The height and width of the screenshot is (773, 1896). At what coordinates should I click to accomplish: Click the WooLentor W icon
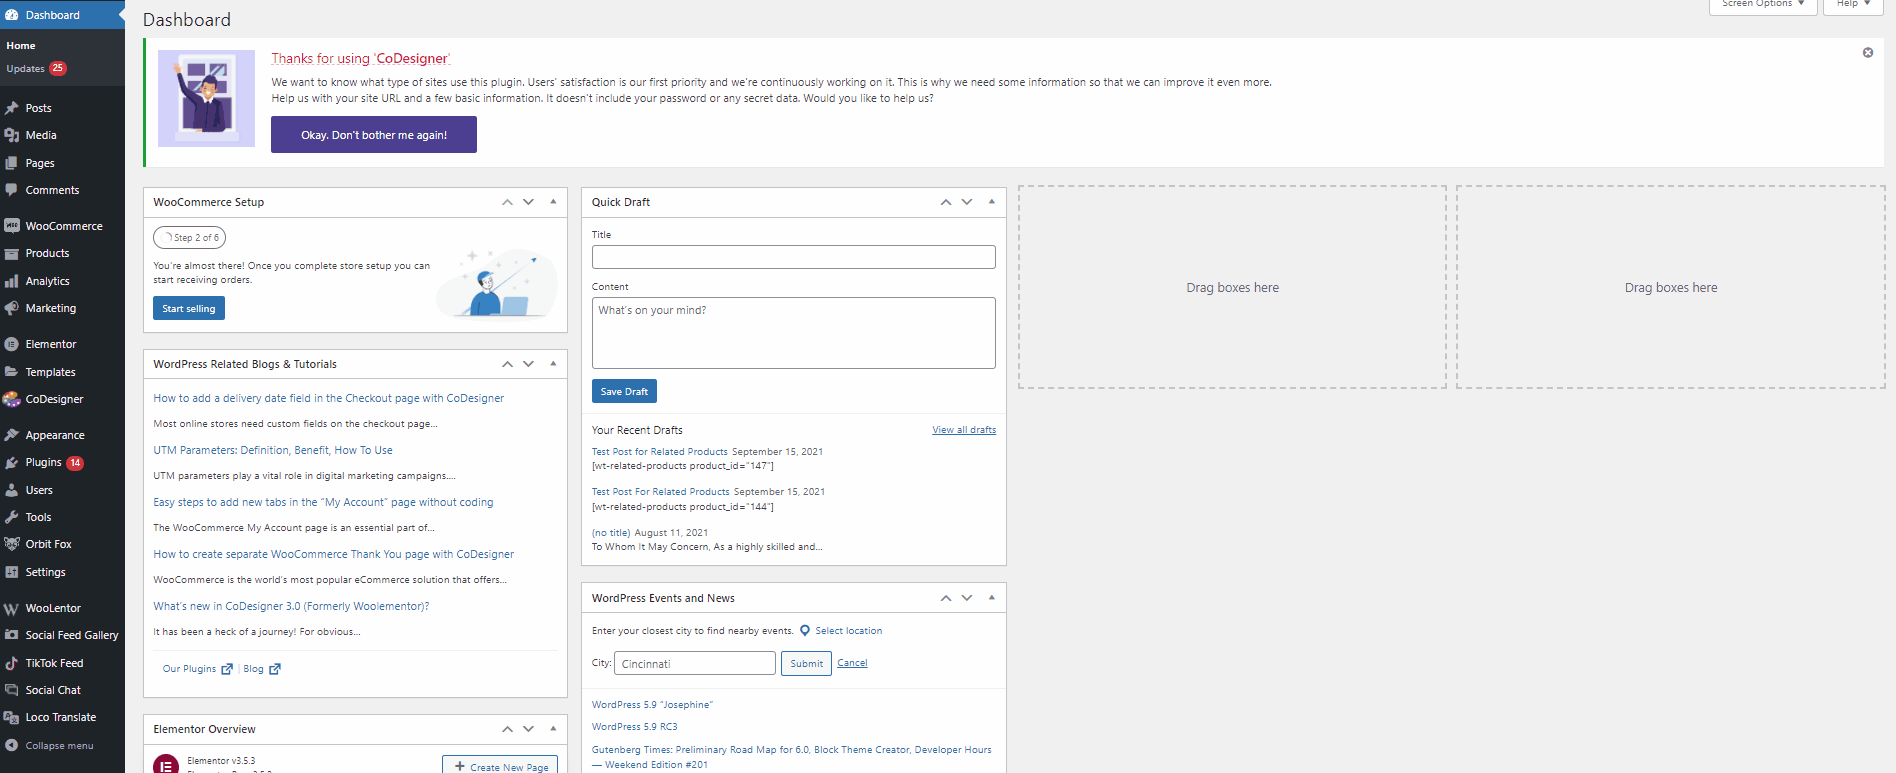tap(12, 608)
